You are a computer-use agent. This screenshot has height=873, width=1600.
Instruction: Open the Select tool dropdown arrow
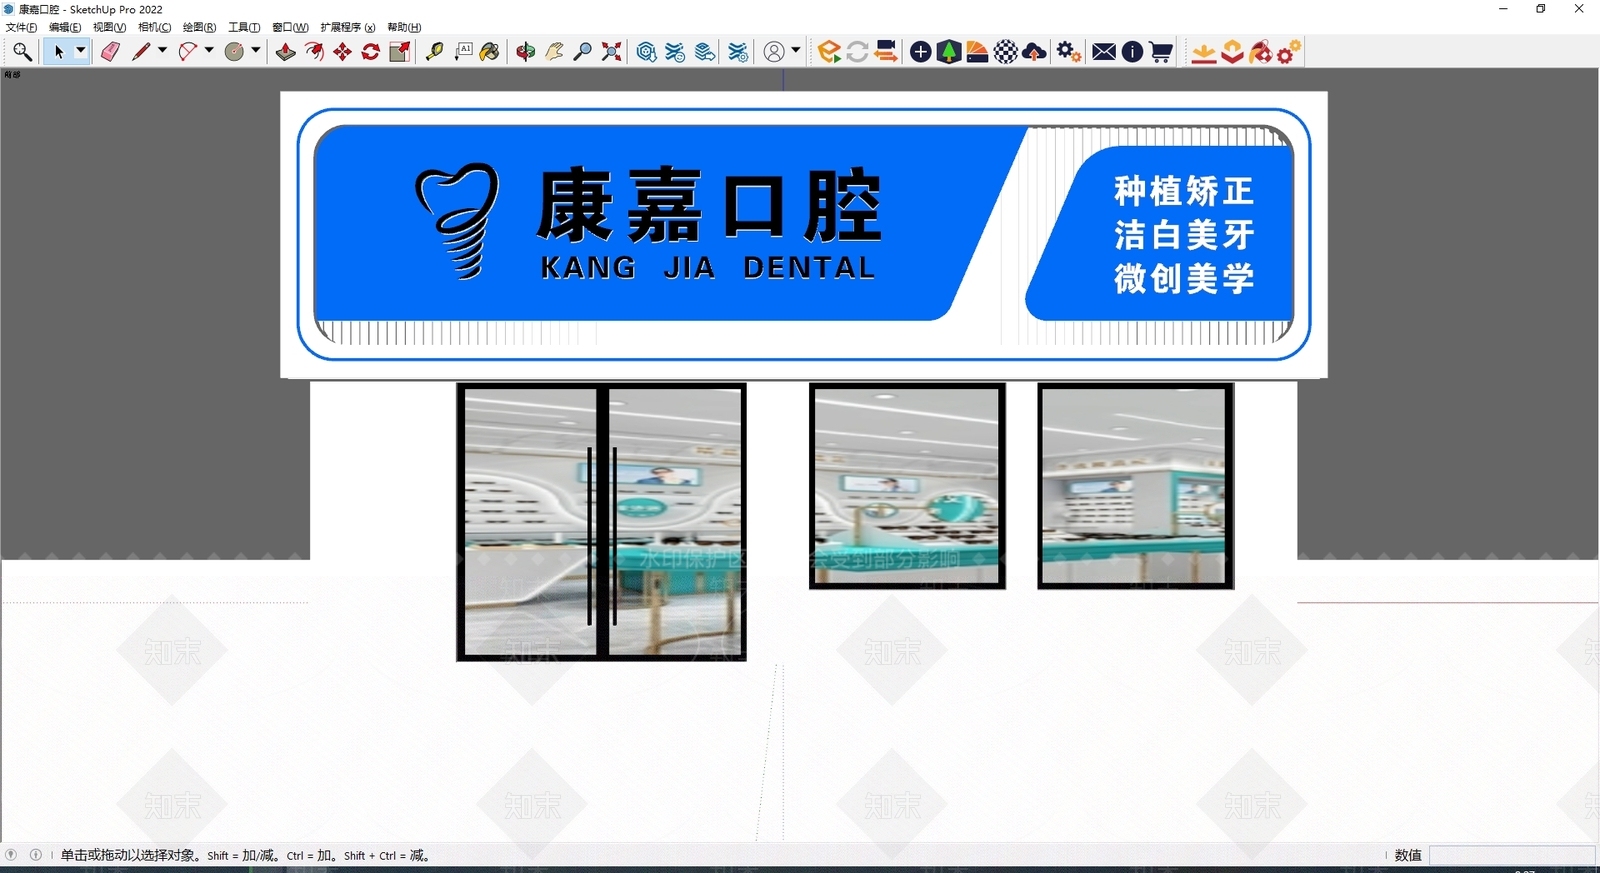click(81, 52)
